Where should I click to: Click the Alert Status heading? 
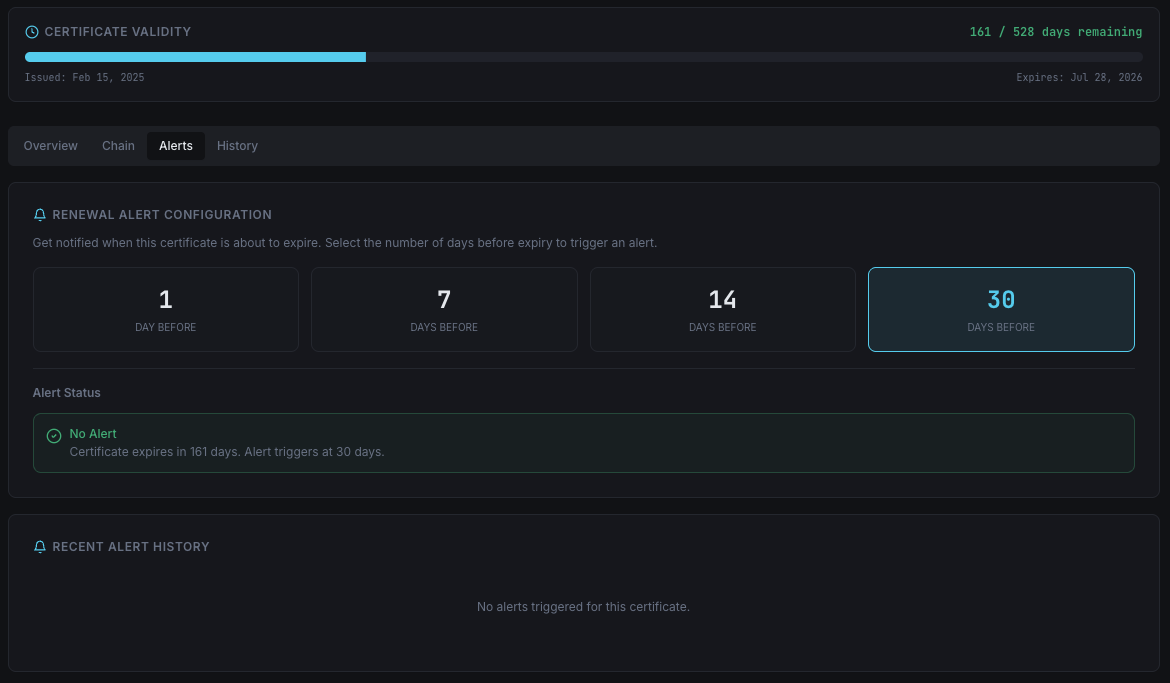pos(67,393)
